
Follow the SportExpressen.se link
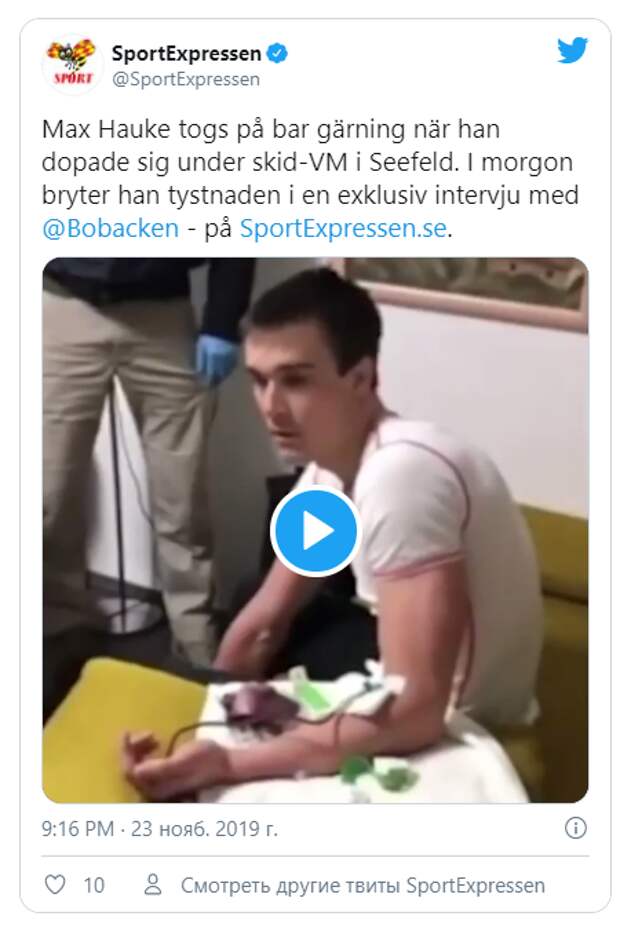click(x=343, y=228)
